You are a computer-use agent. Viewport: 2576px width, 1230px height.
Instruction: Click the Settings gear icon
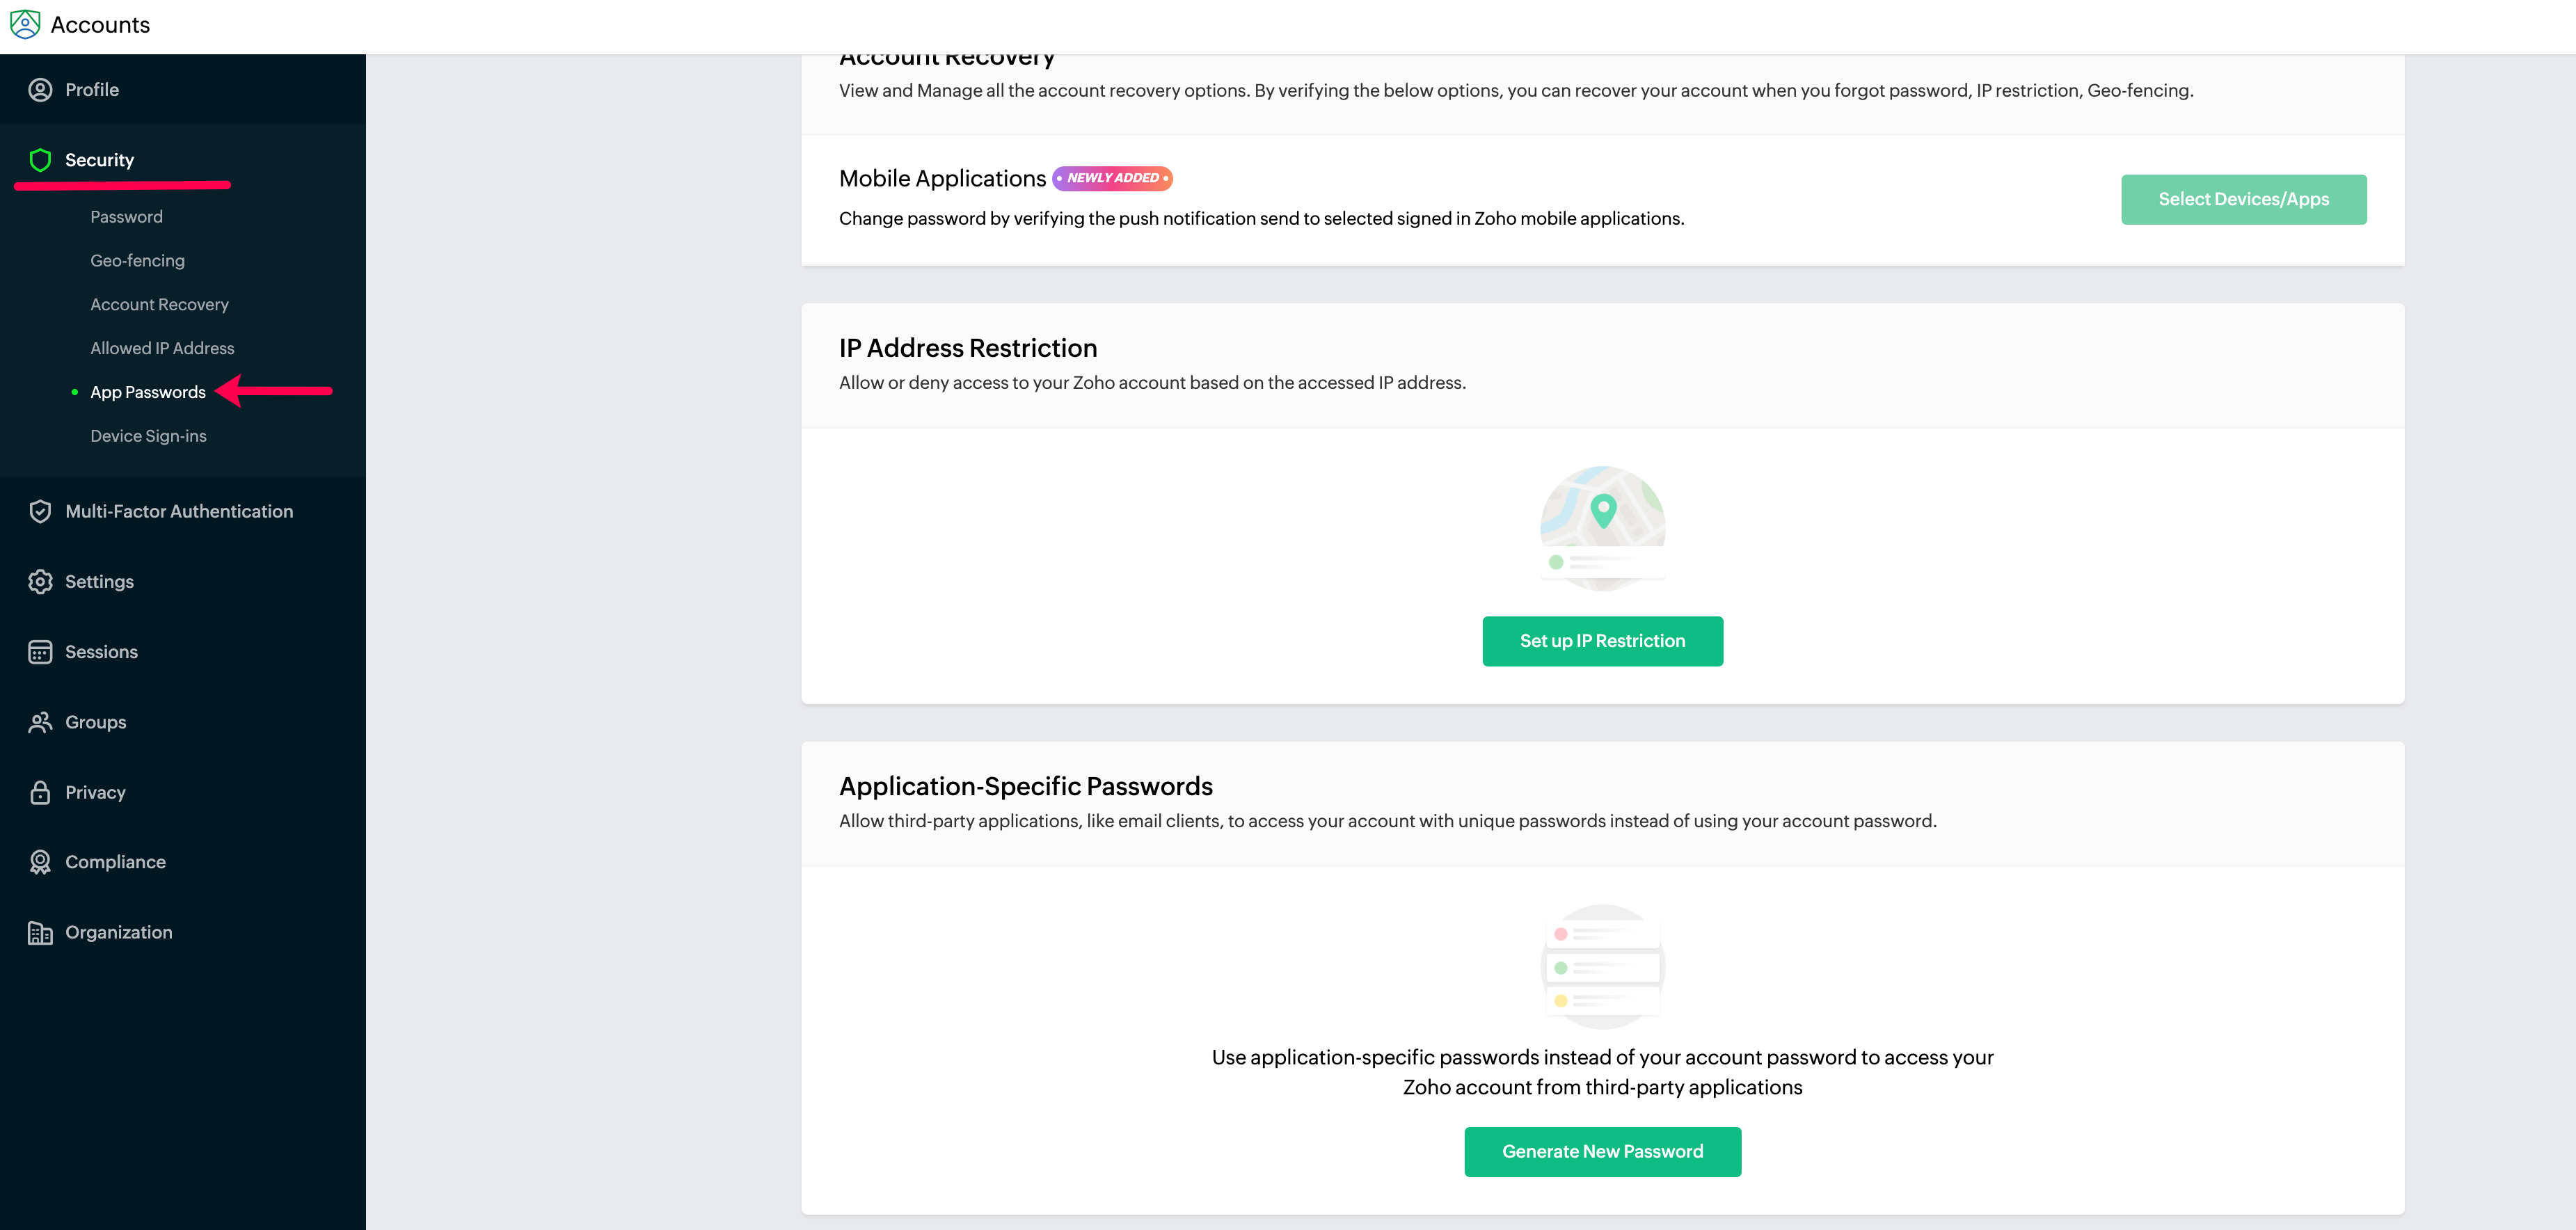40,581
